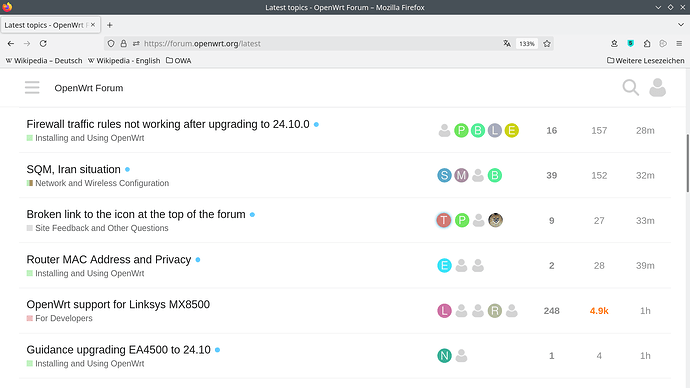Open a new browser tab
690x388 pixels.
[110, 25]
